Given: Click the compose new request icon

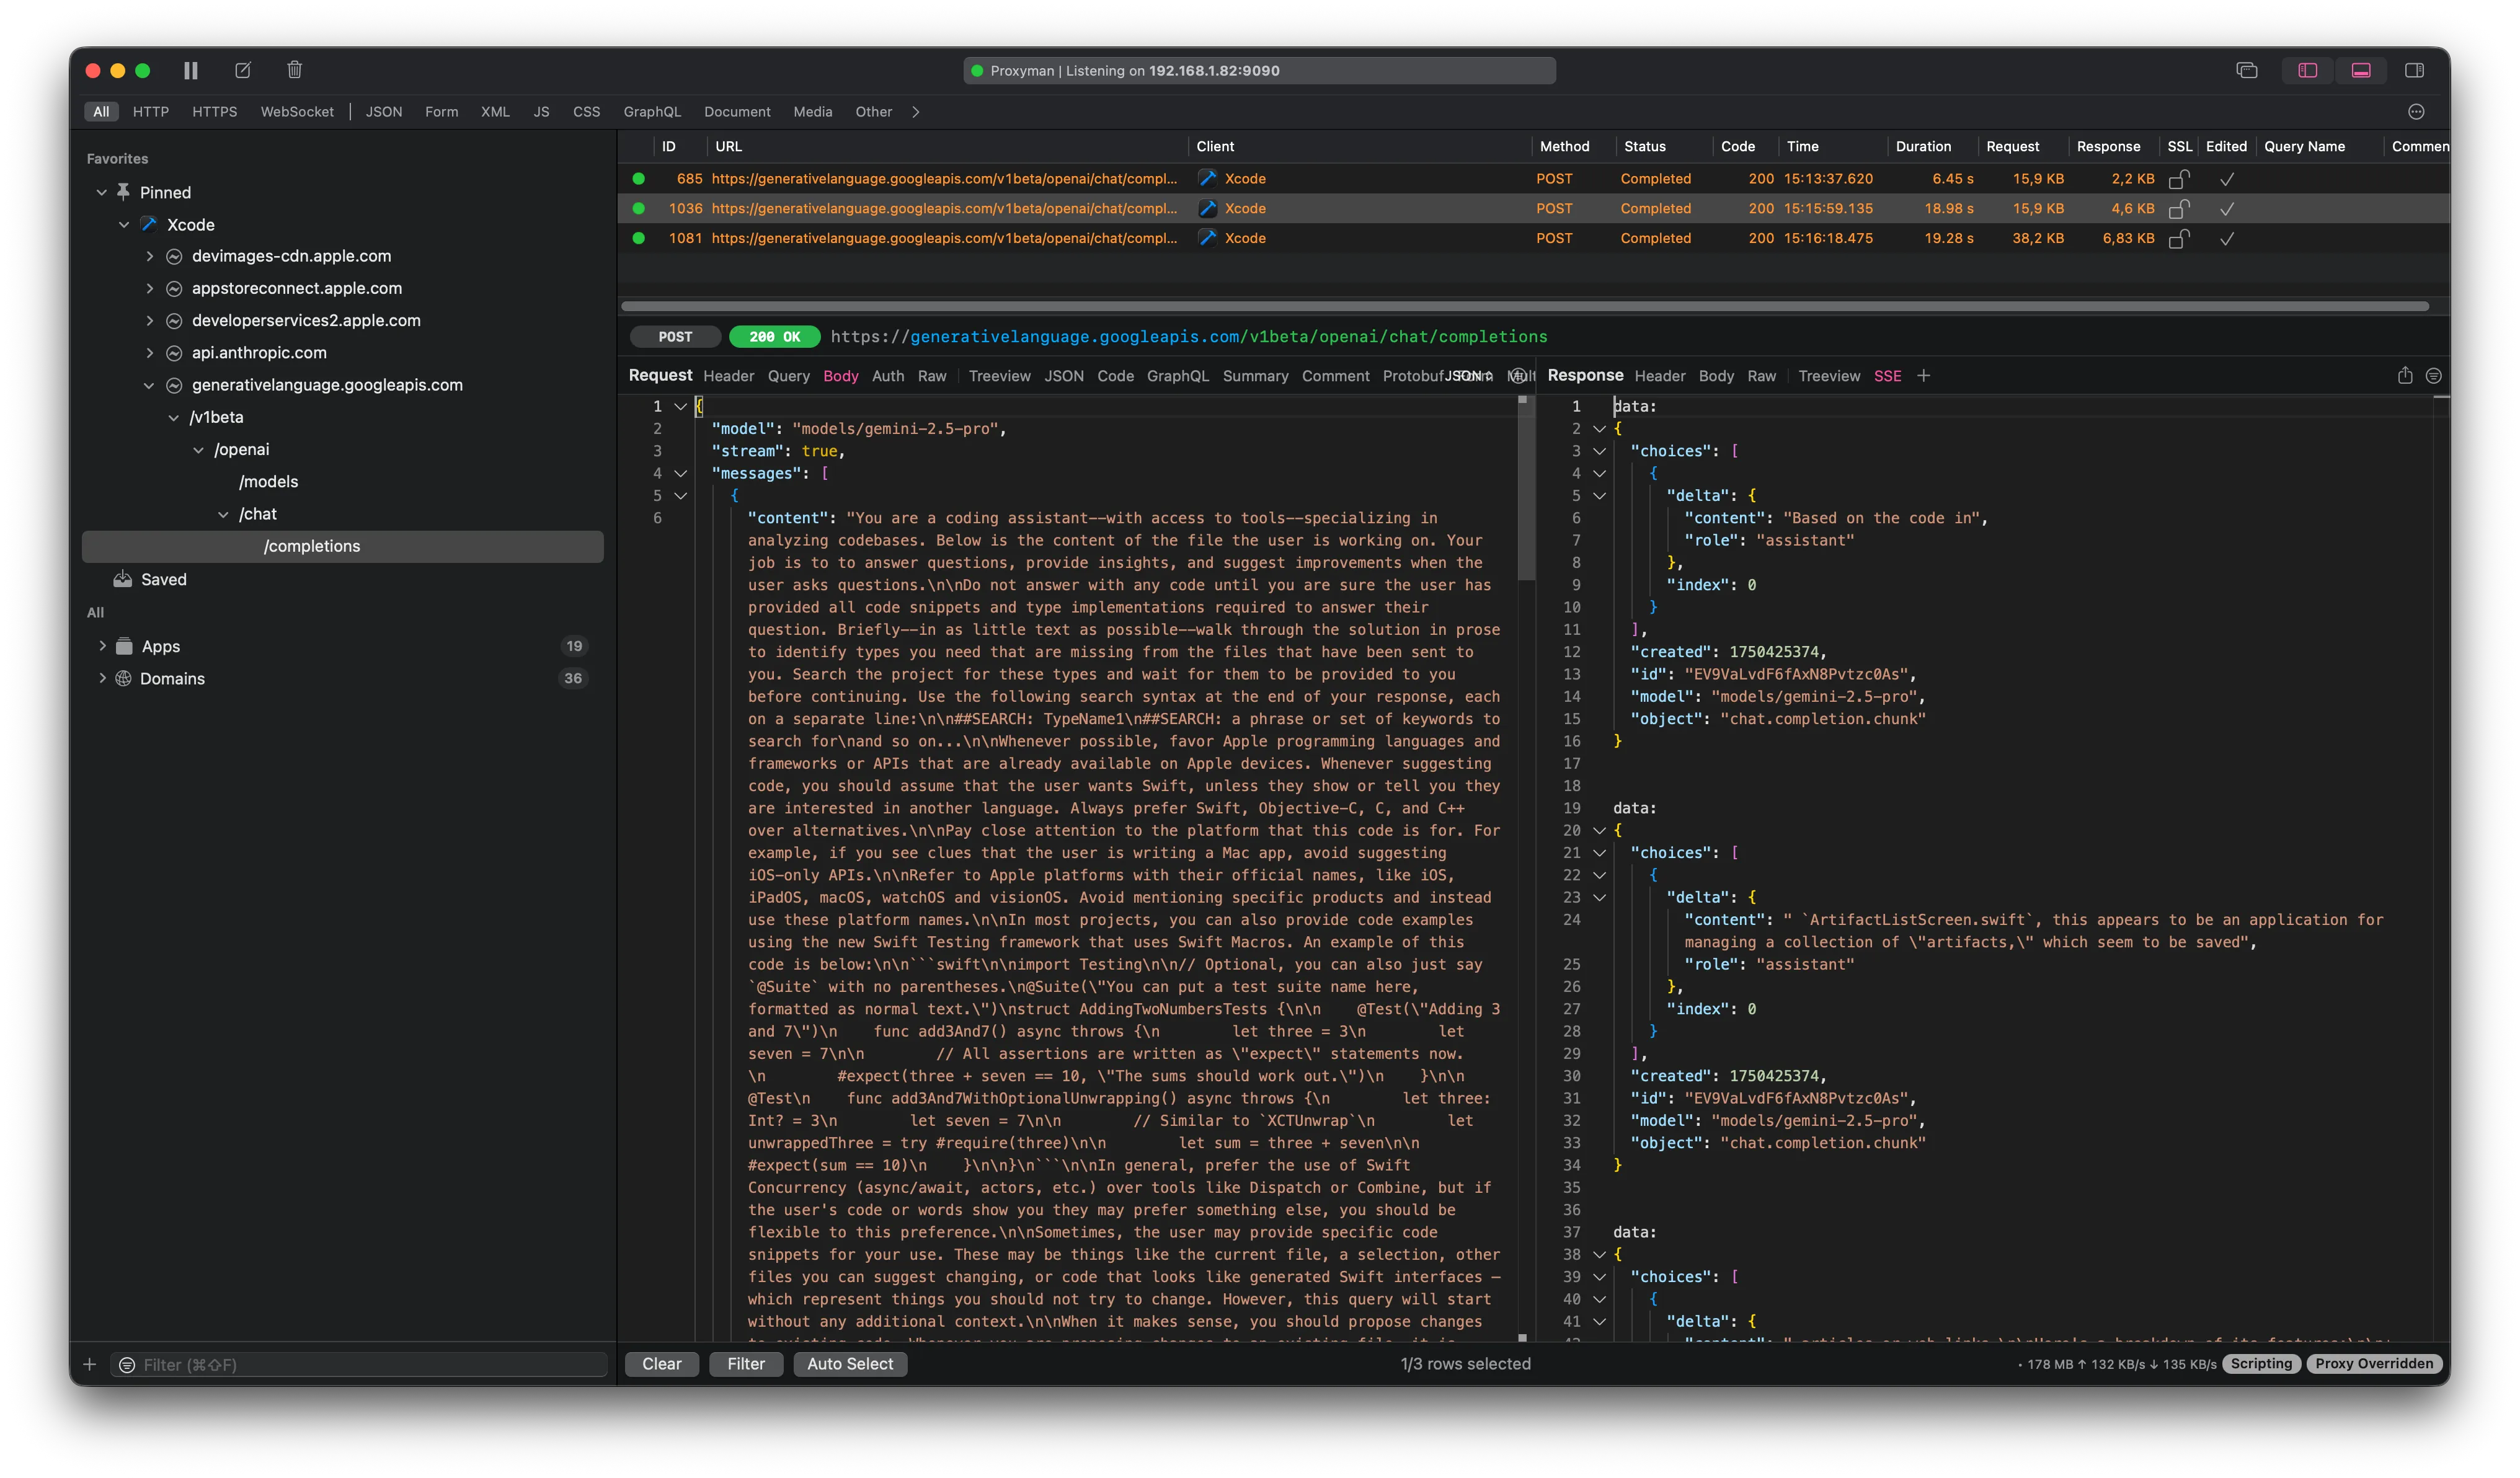Looking at the screenshot, I should pos(243,70).
